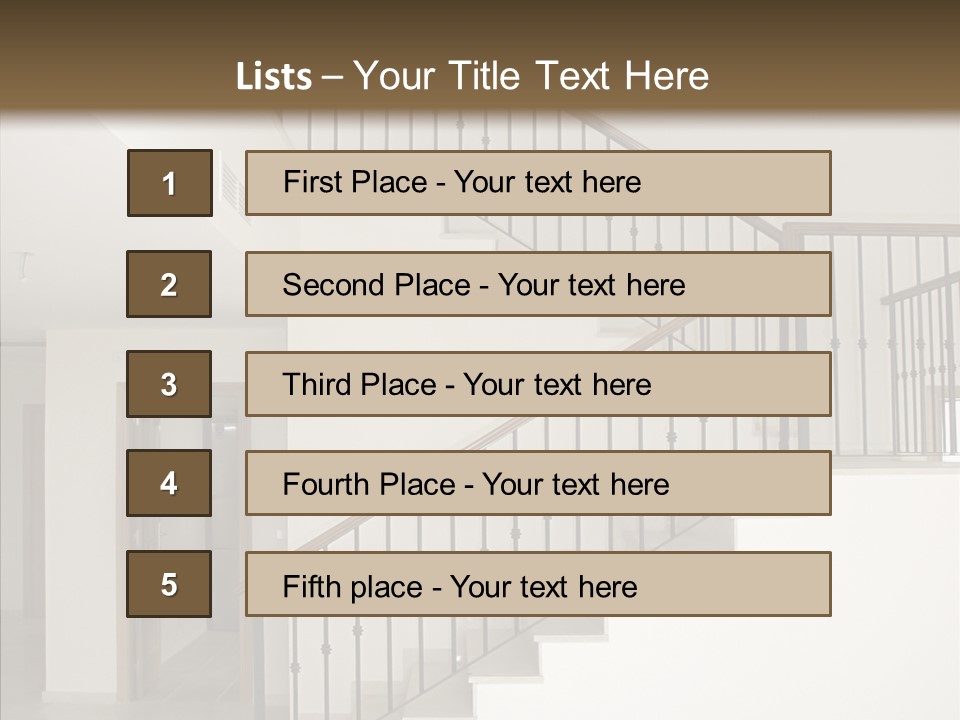Click words 'Your text here' in First Place bar
Image resolution: width=960 pixels, height=720 pixels.
point(547,182)
